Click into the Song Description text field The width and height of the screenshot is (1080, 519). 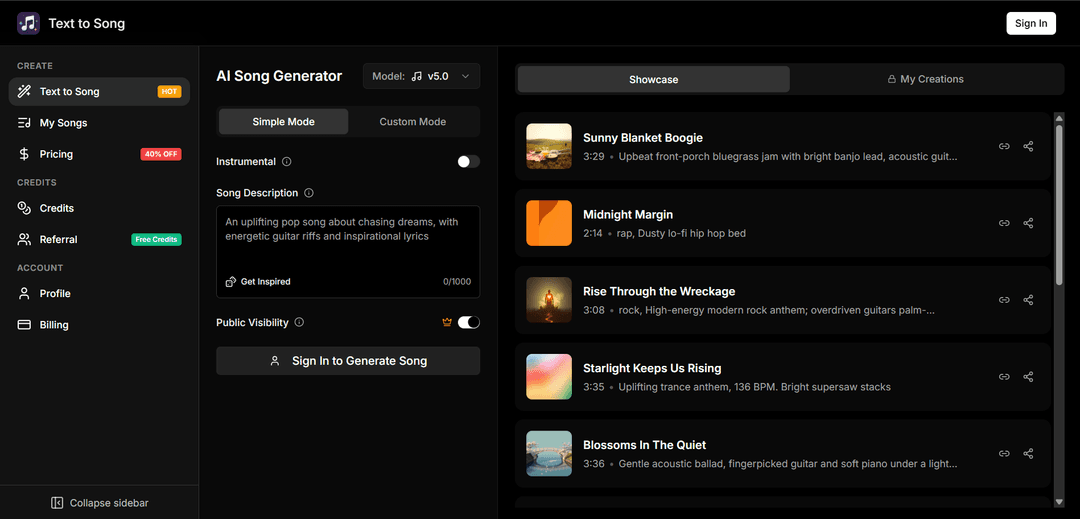click(347, 245)
